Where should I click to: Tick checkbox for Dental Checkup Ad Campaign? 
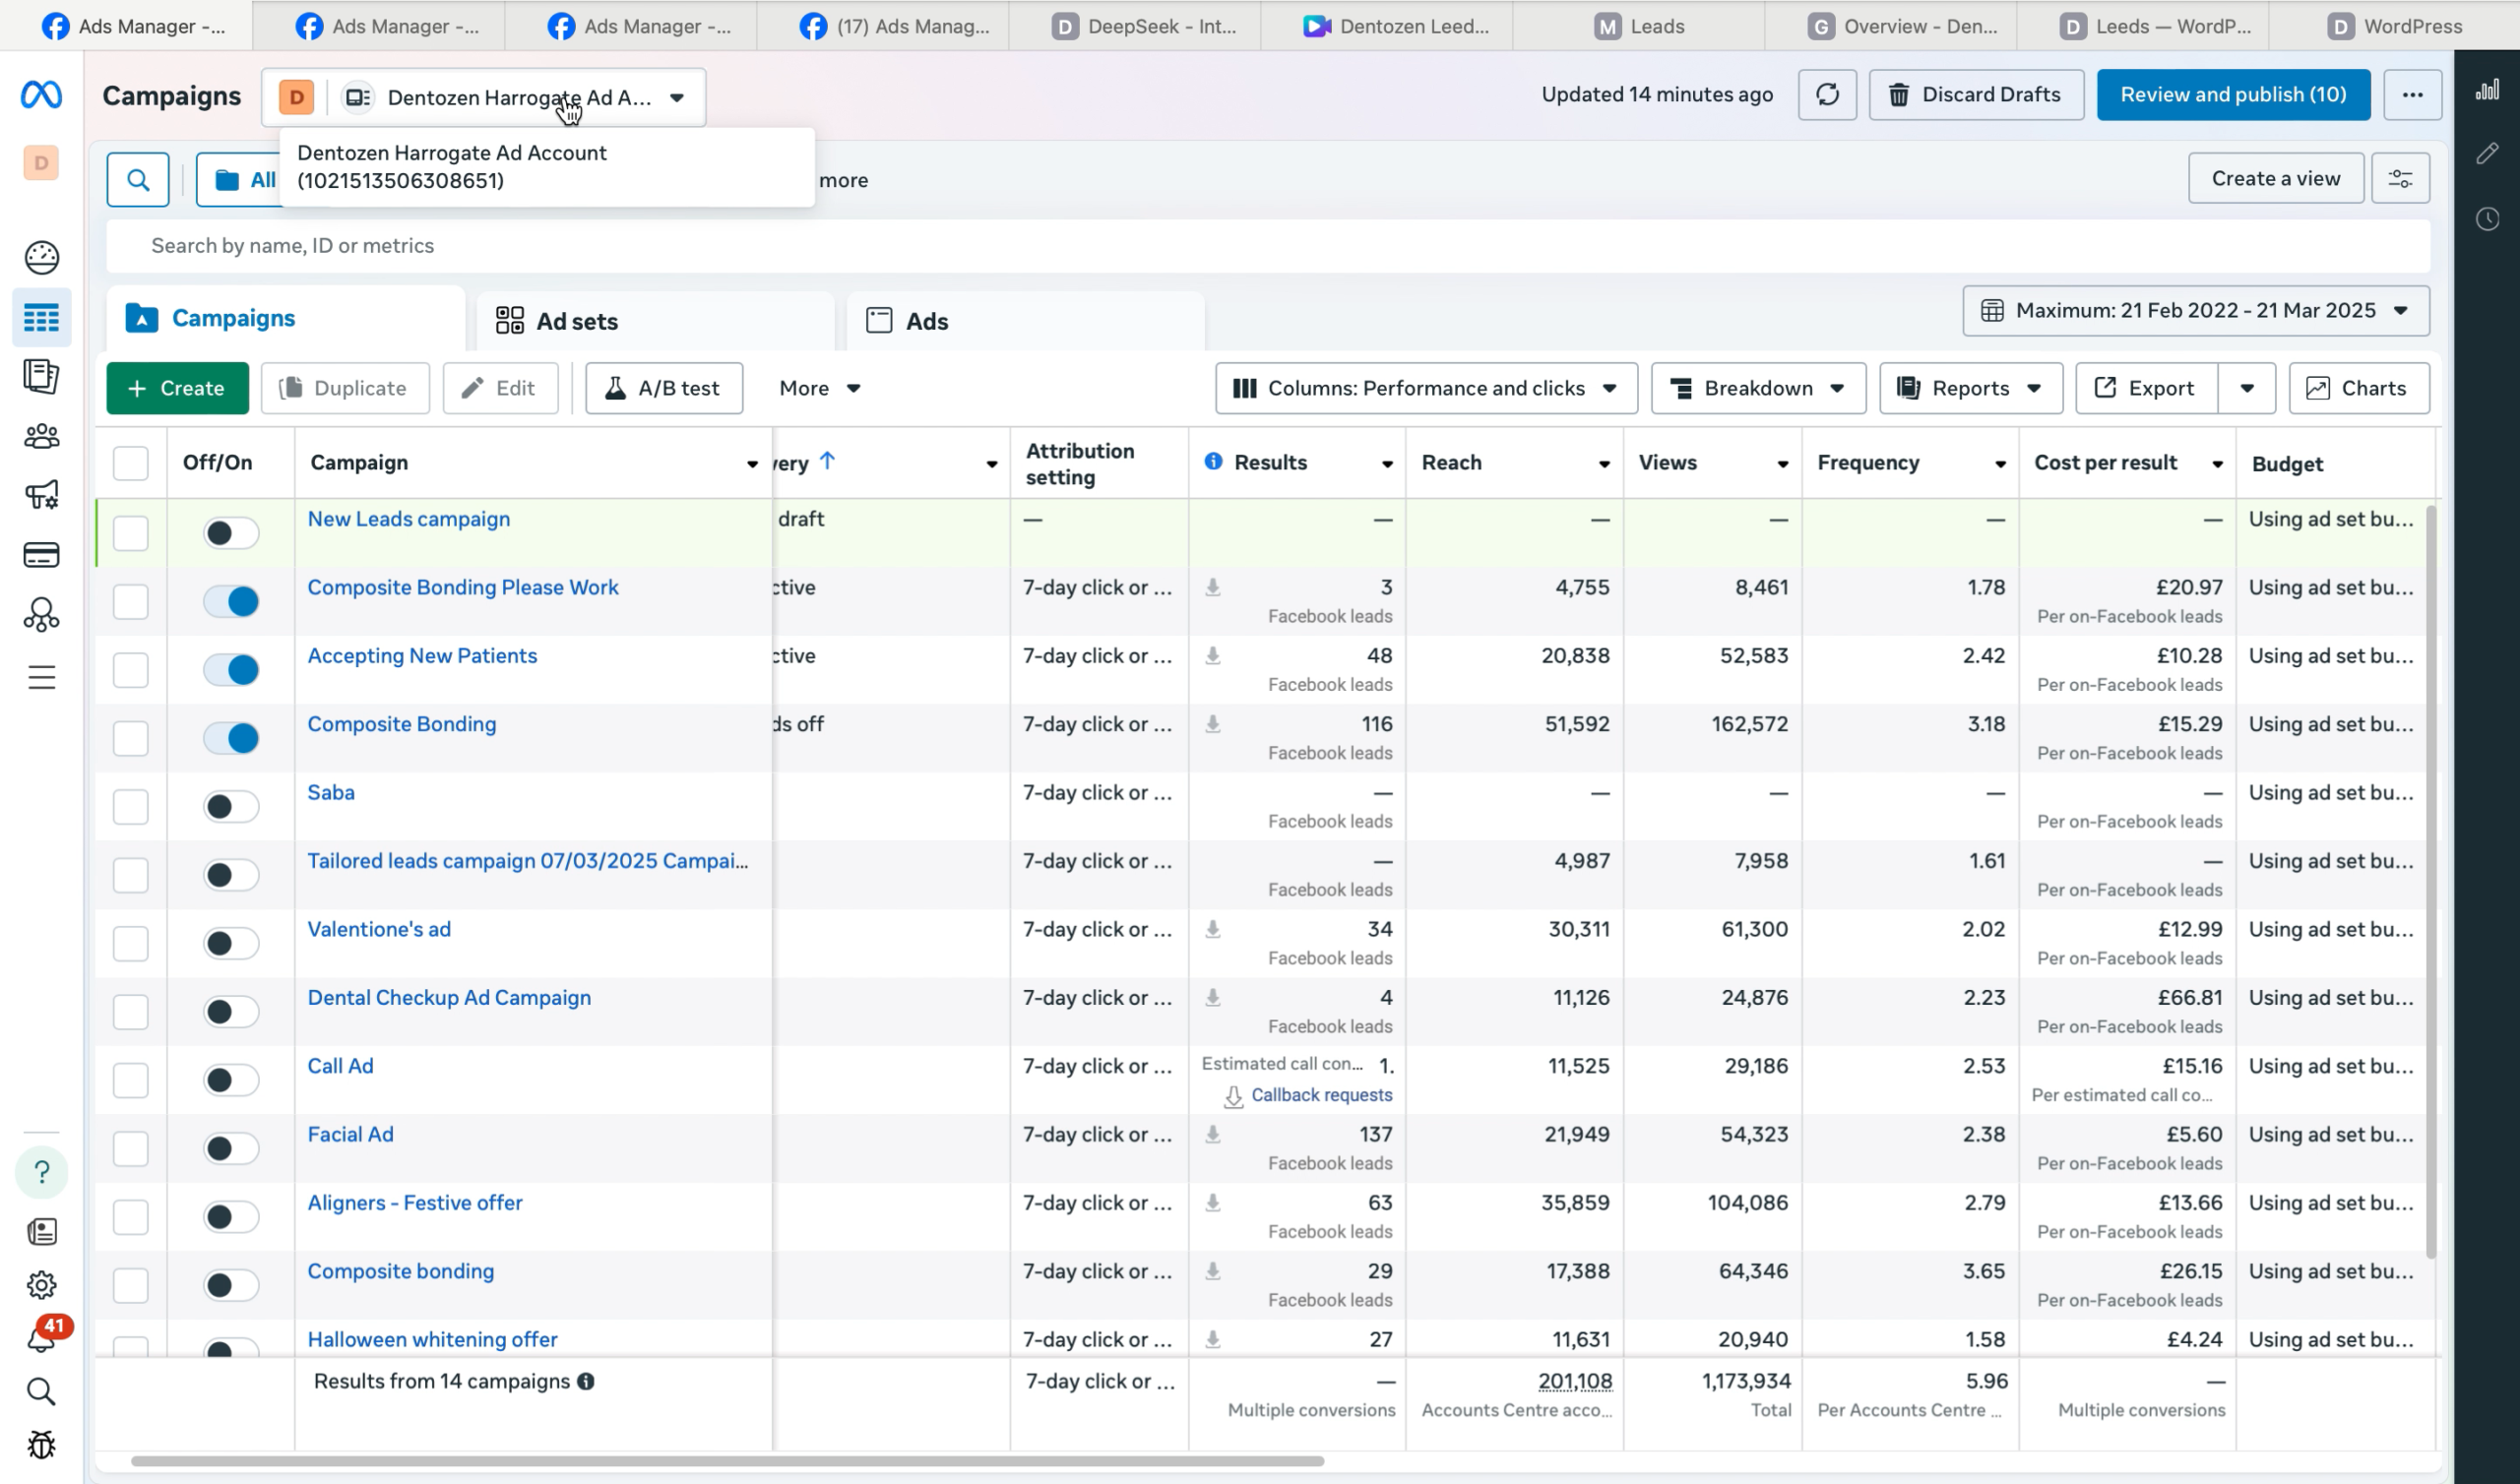131,1012
